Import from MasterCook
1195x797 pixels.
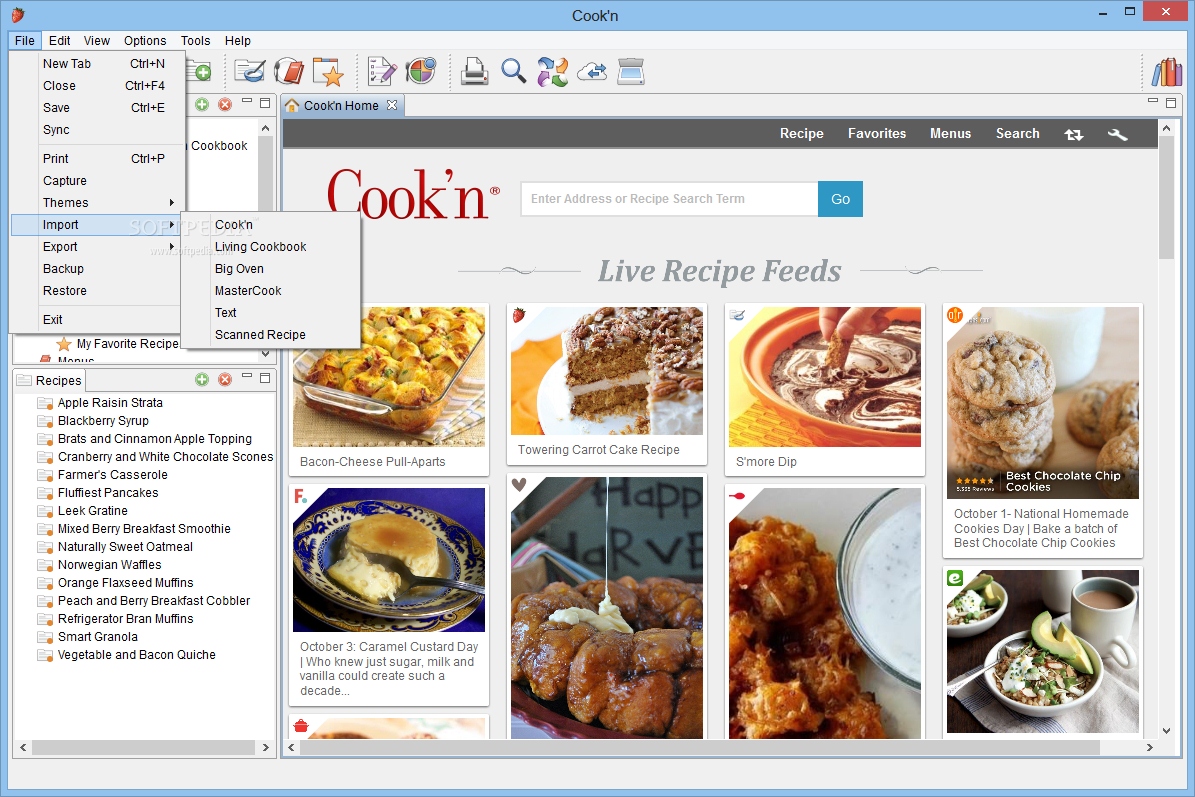[x=271, y=291]
